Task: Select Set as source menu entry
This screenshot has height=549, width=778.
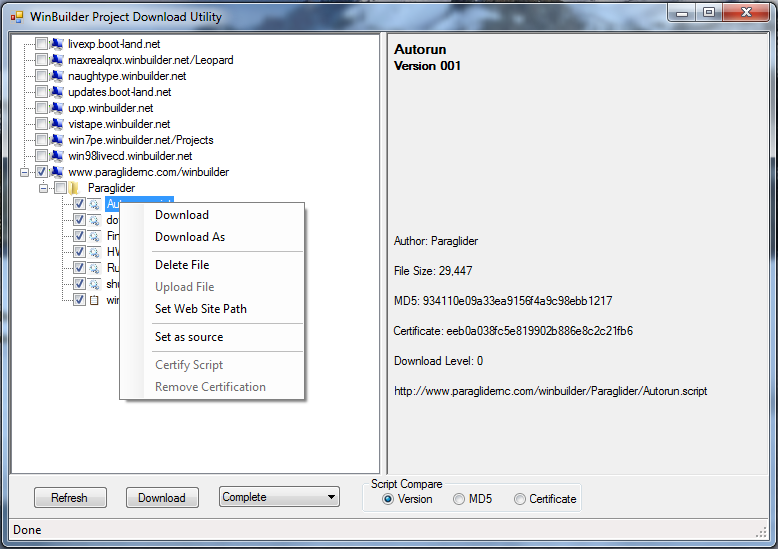Action: coord(189,337)
